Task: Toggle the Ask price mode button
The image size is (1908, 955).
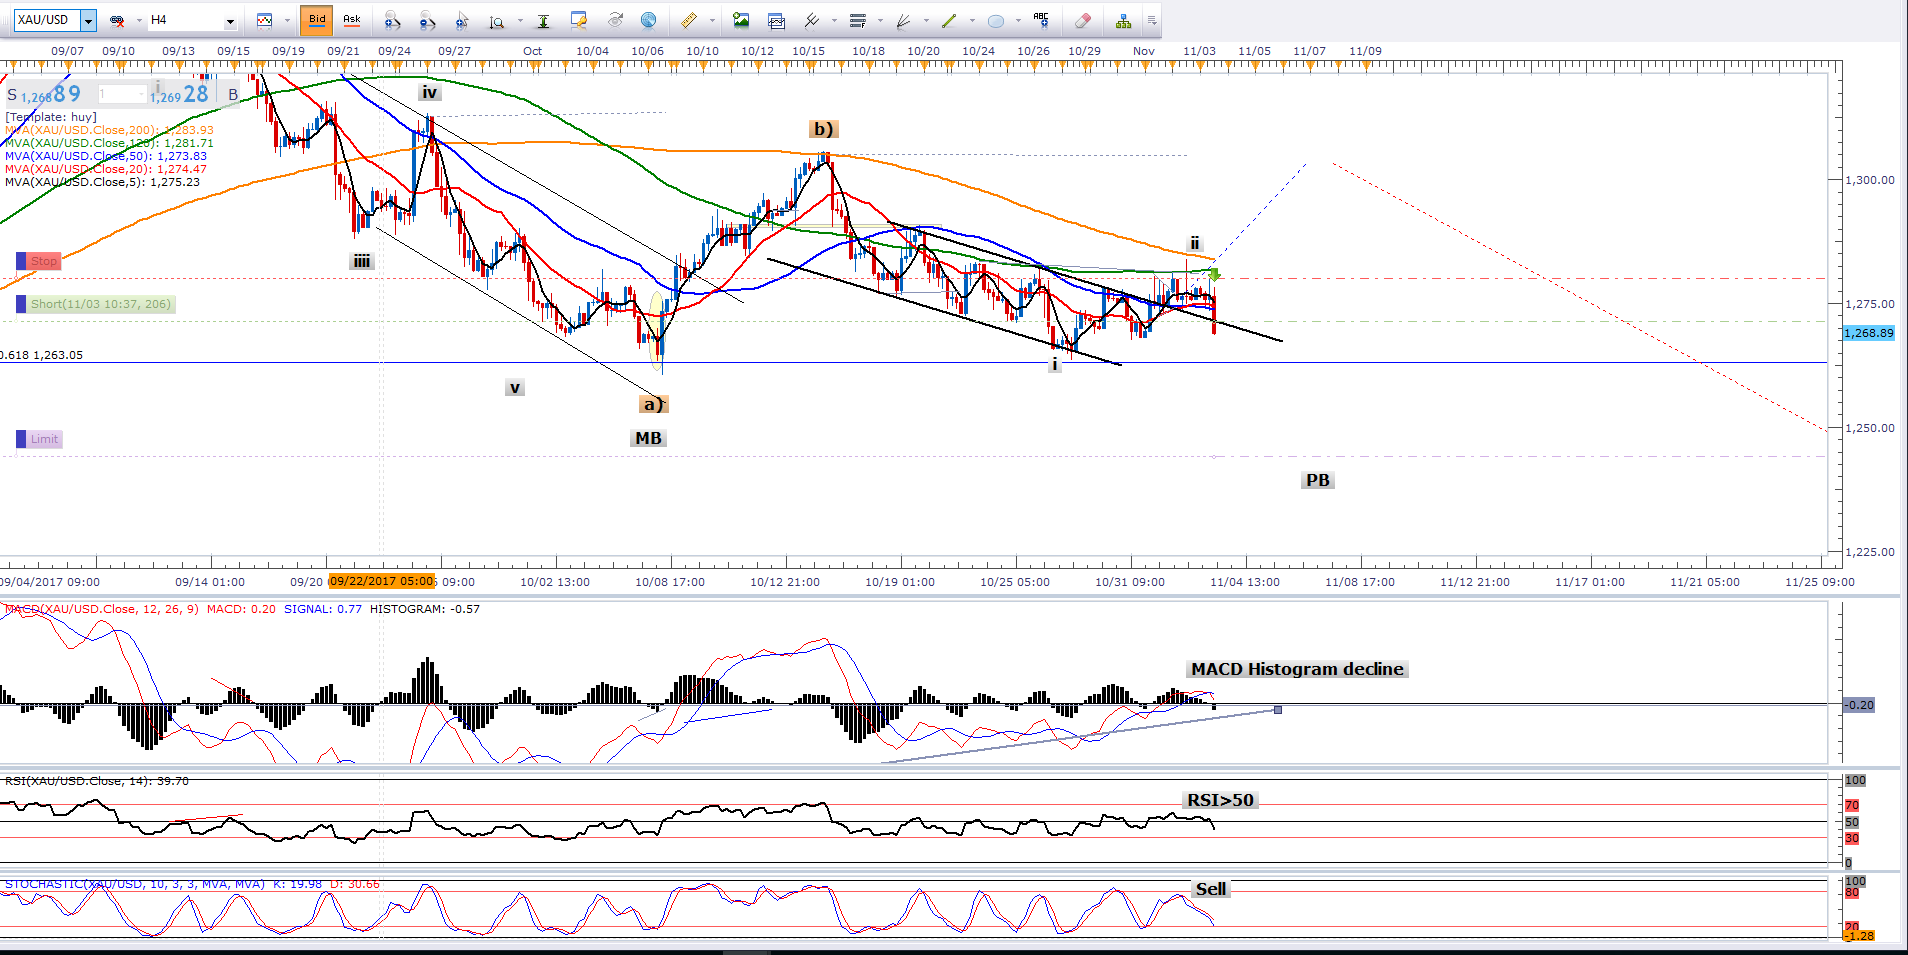Action: point(352,20)
